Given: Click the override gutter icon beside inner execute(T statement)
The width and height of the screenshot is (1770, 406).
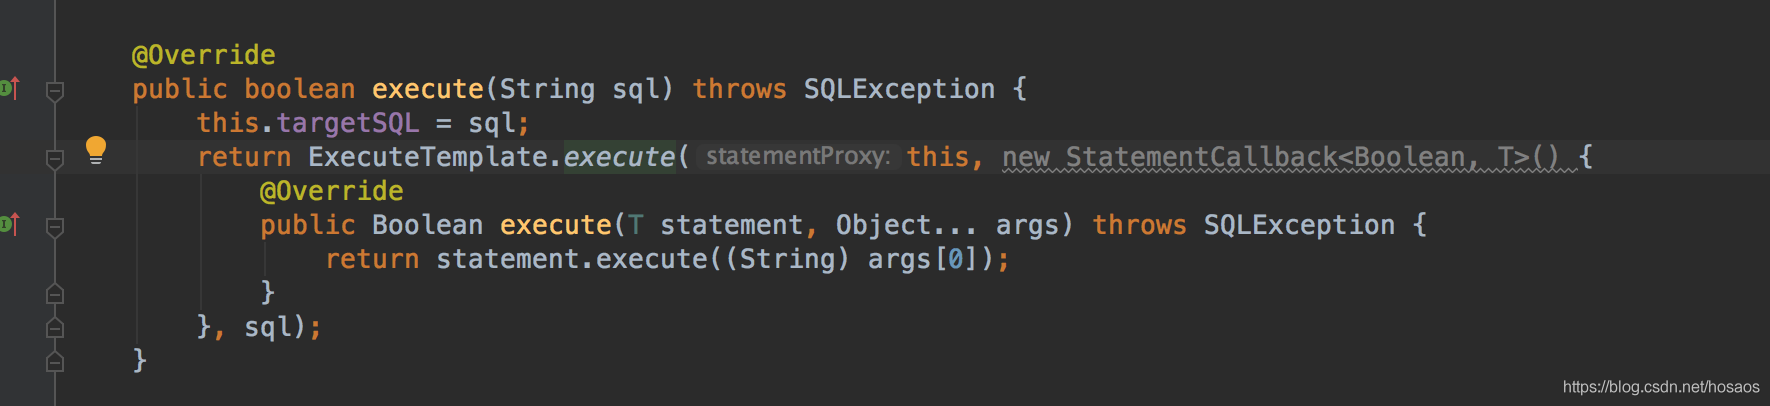Looking at the screenshot, I should point(10,224).
